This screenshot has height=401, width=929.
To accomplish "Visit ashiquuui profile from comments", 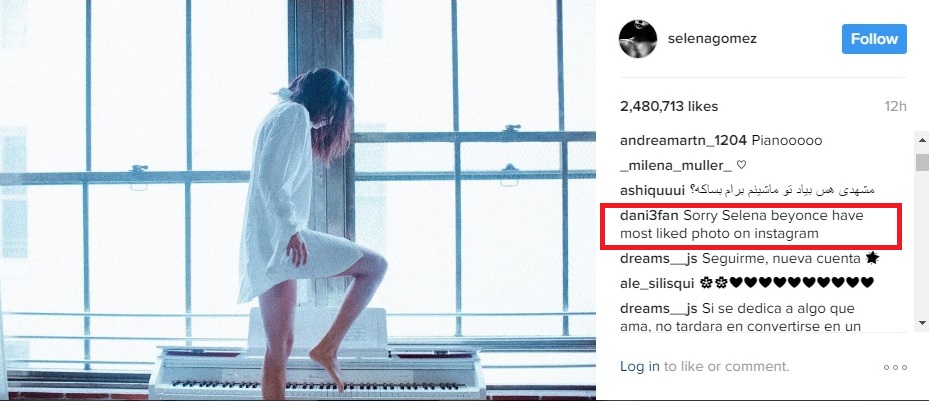I will click(x=652, y=191).
